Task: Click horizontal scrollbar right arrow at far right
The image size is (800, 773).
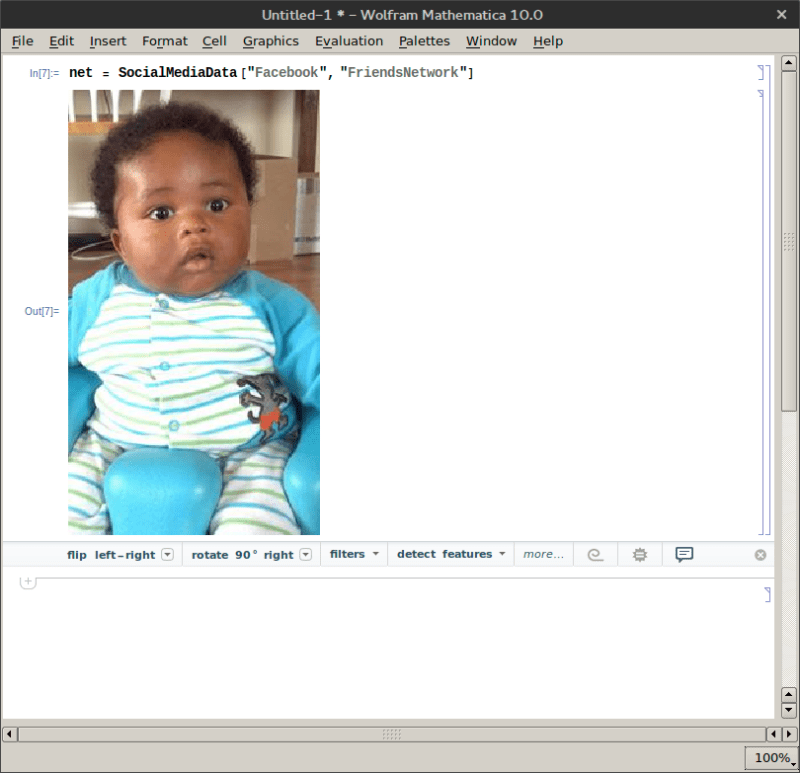Action: pyautogui.click(x=789, y=734)
